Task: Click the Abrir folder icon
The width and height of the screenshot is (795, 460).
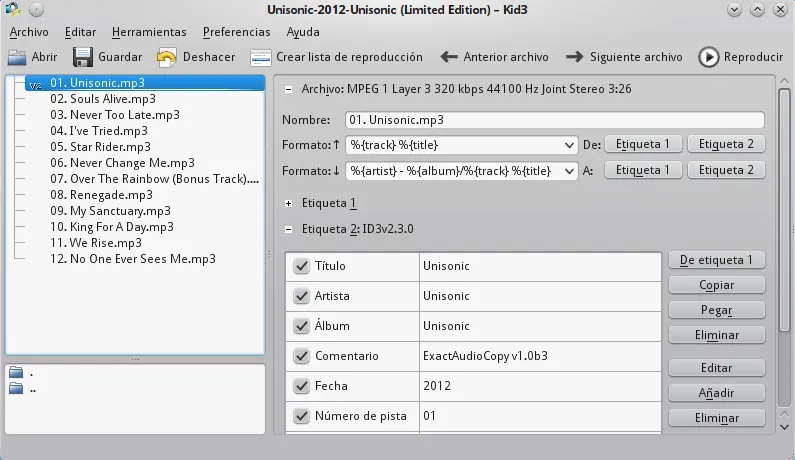Action: click(x=17, y=57)
